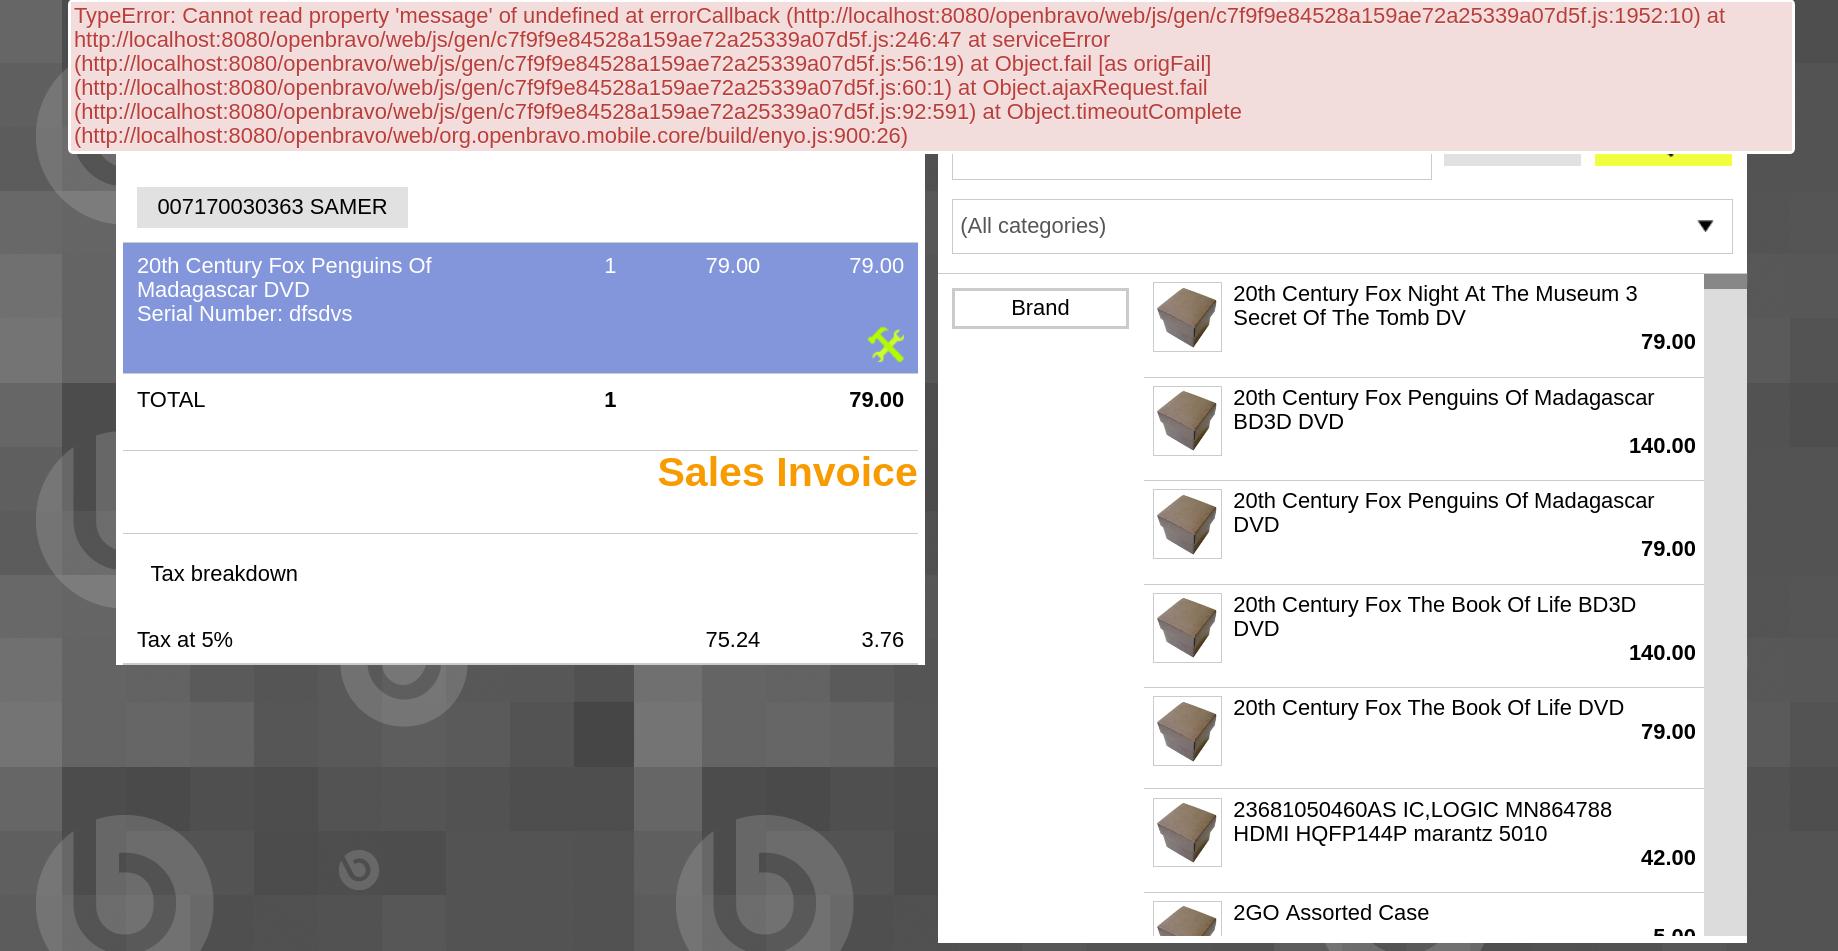The width and height of the screenshot is (1838, 951).
Task: Click the yellow search button
Action: tap(1662, 159)
